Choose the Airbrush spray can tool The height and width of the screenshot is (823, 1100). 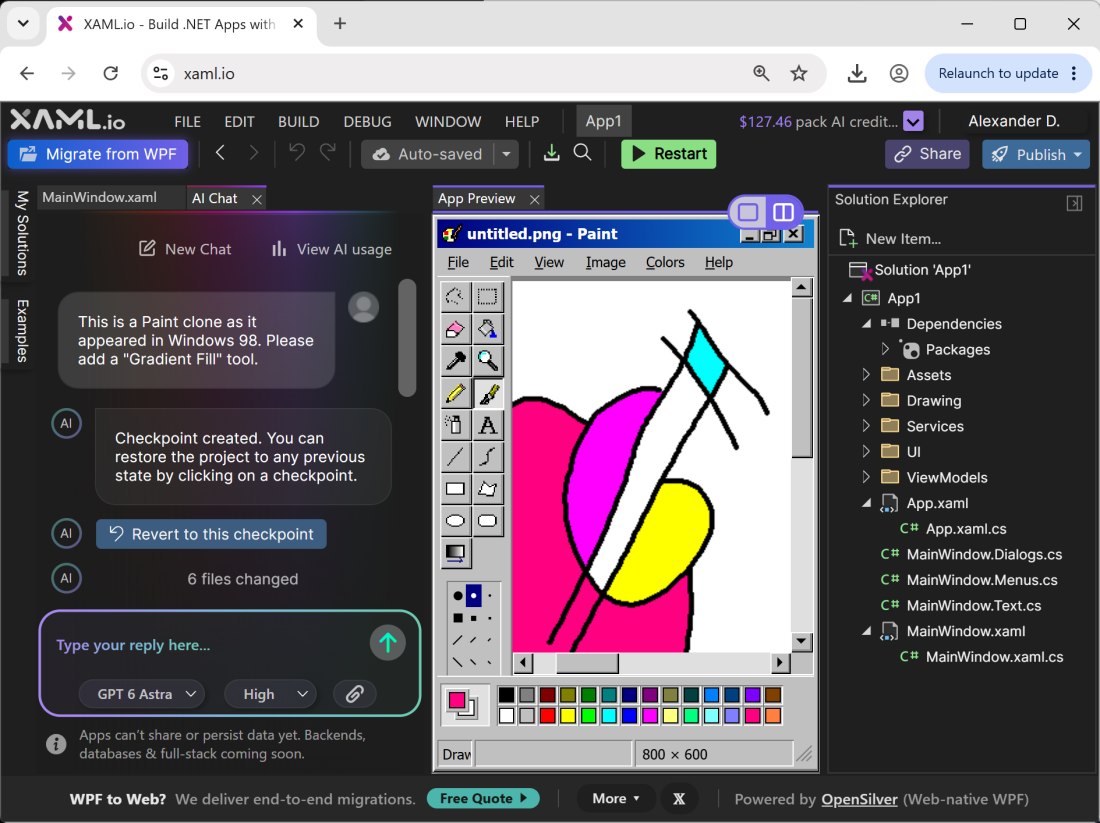click(x=455, y=425)
